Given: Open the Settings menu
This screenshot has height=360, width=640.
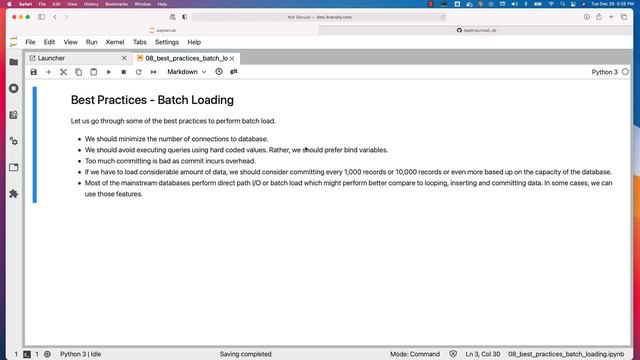Looking at the screenshot, I should [x=167, y=42].
